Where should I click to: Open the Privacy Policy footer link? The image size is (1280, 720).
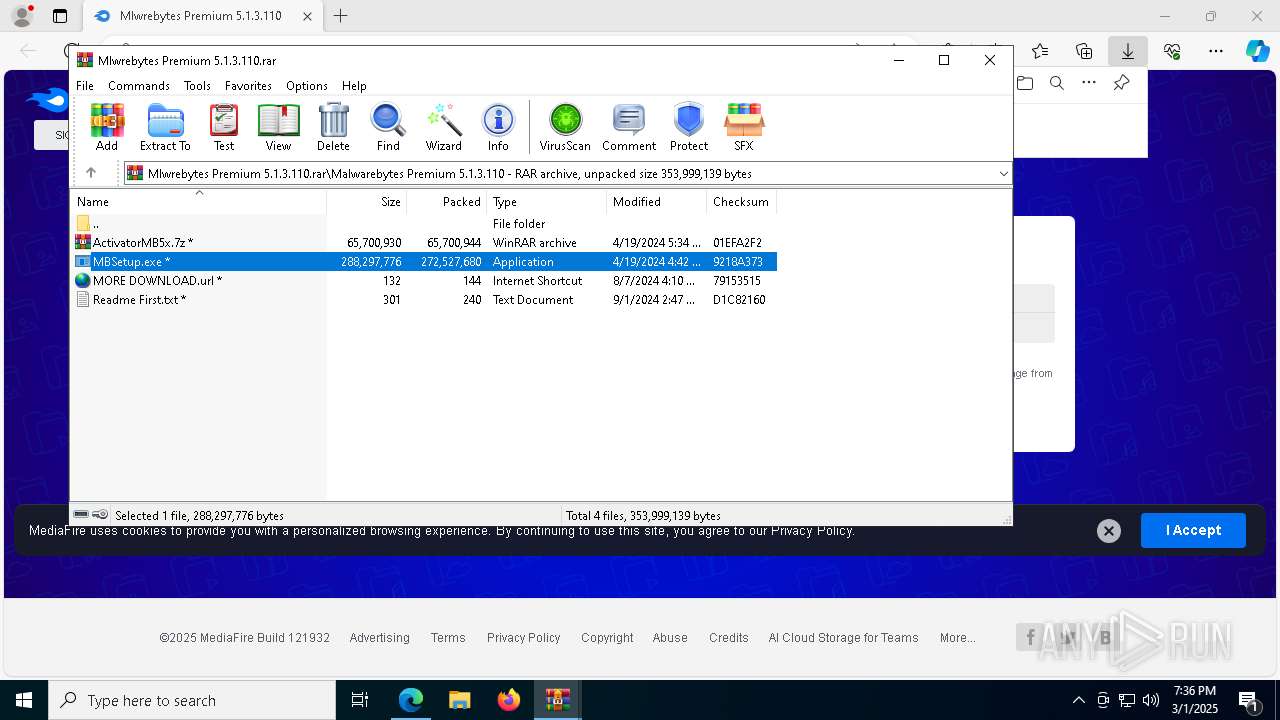[x=523, y=638]
